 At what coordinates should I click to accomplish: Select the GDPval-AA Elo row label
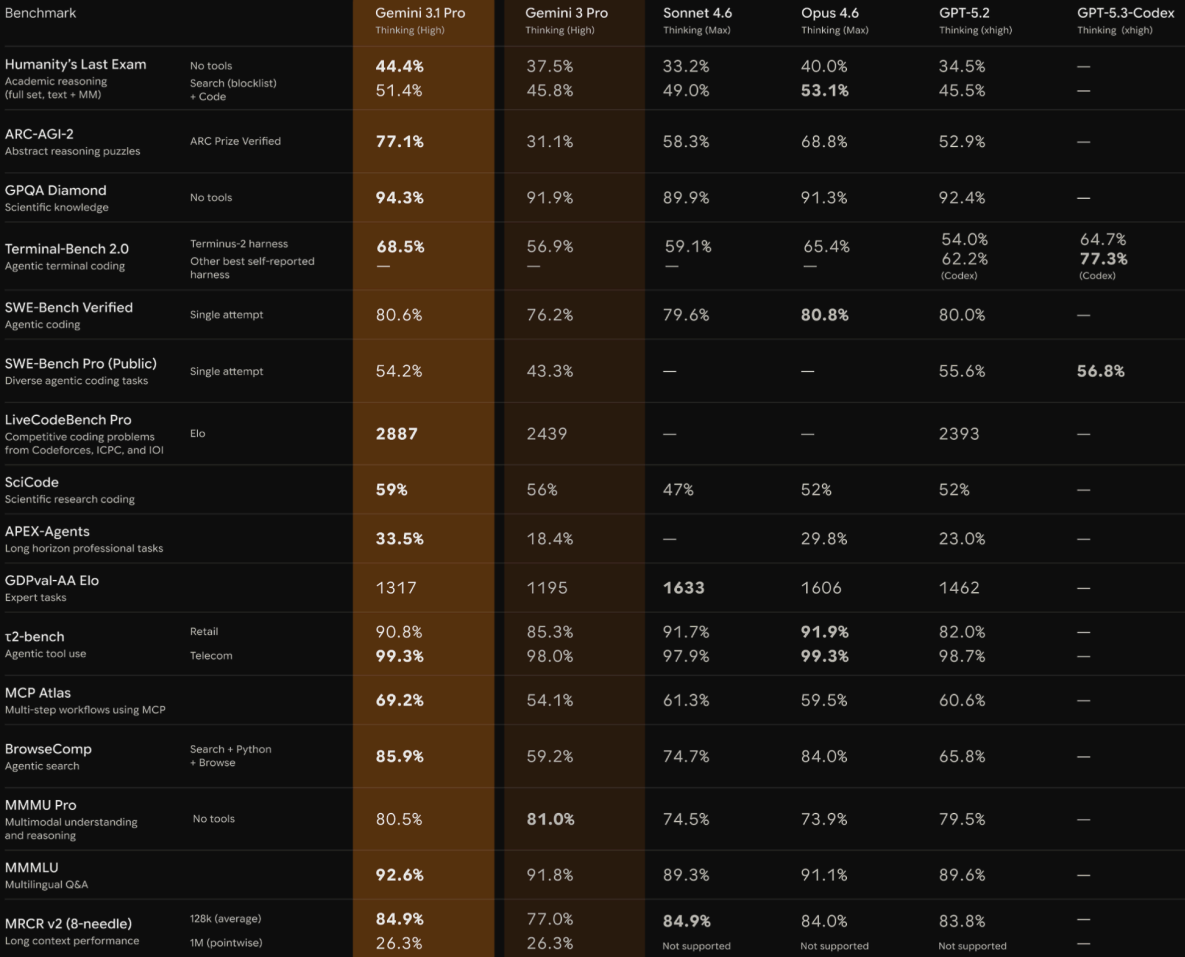click(52, 581)
